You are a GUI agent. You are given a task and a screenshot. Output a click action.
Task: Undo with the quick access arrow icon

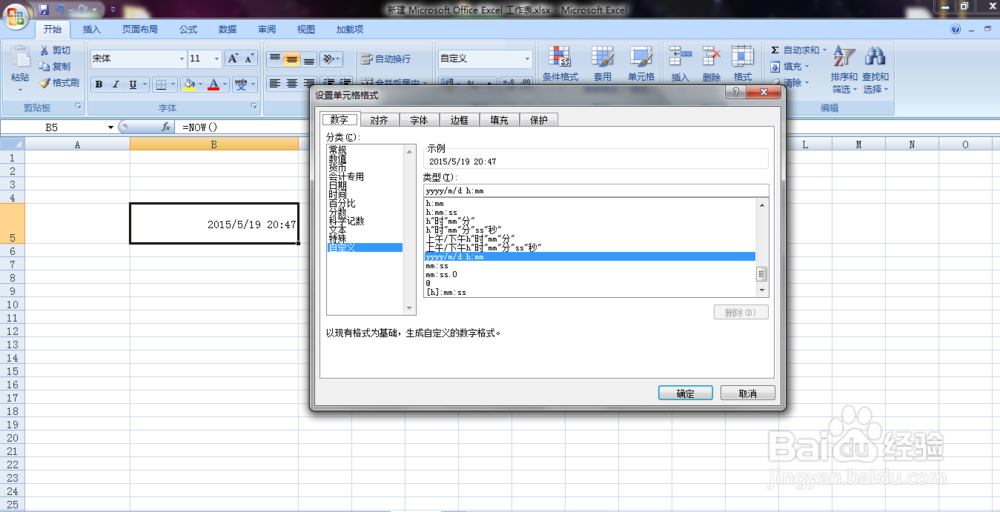click(61, 10)
